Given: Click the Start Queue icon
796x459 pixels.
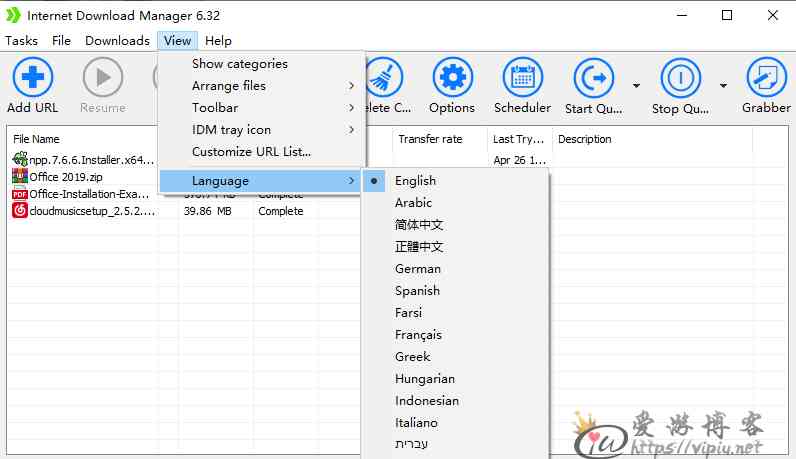Looking at the screenshot, I should coord(593,78).
